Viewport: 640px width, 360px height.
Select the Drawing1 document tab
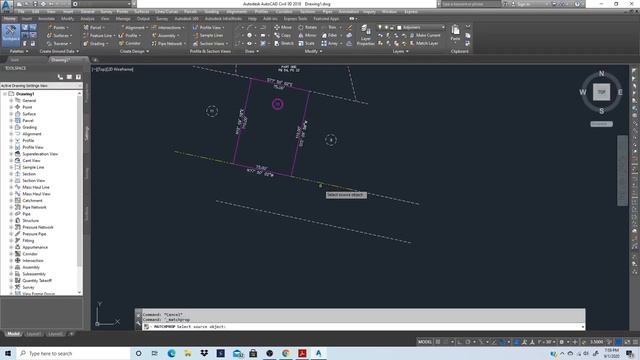tap(60, 60)
